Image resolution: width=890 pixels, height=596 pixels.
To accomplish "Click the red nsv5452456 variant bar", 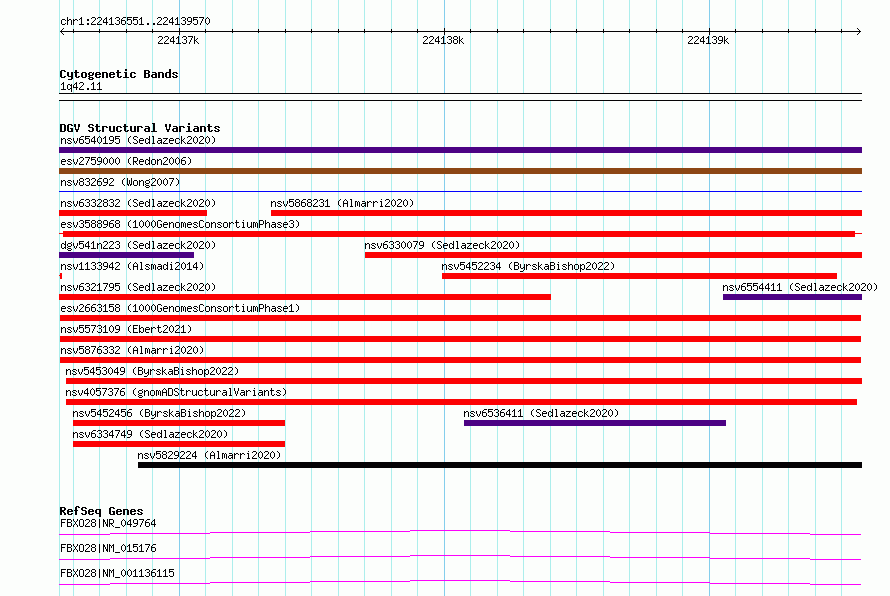I will pos(179,423).
